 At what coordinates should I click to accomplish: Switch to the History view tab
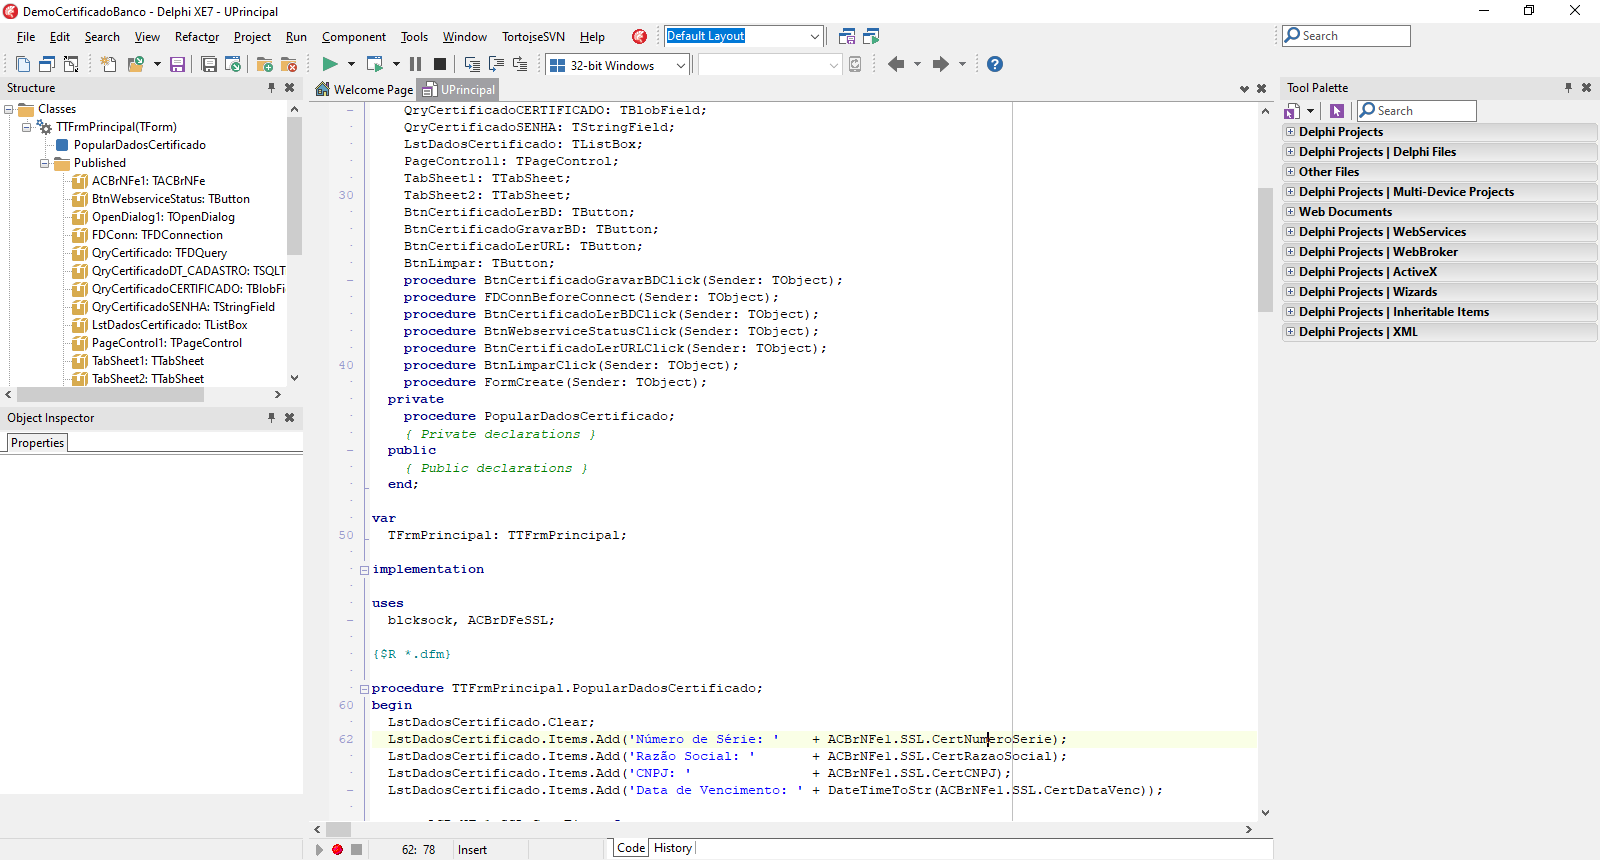pos(672,848)
